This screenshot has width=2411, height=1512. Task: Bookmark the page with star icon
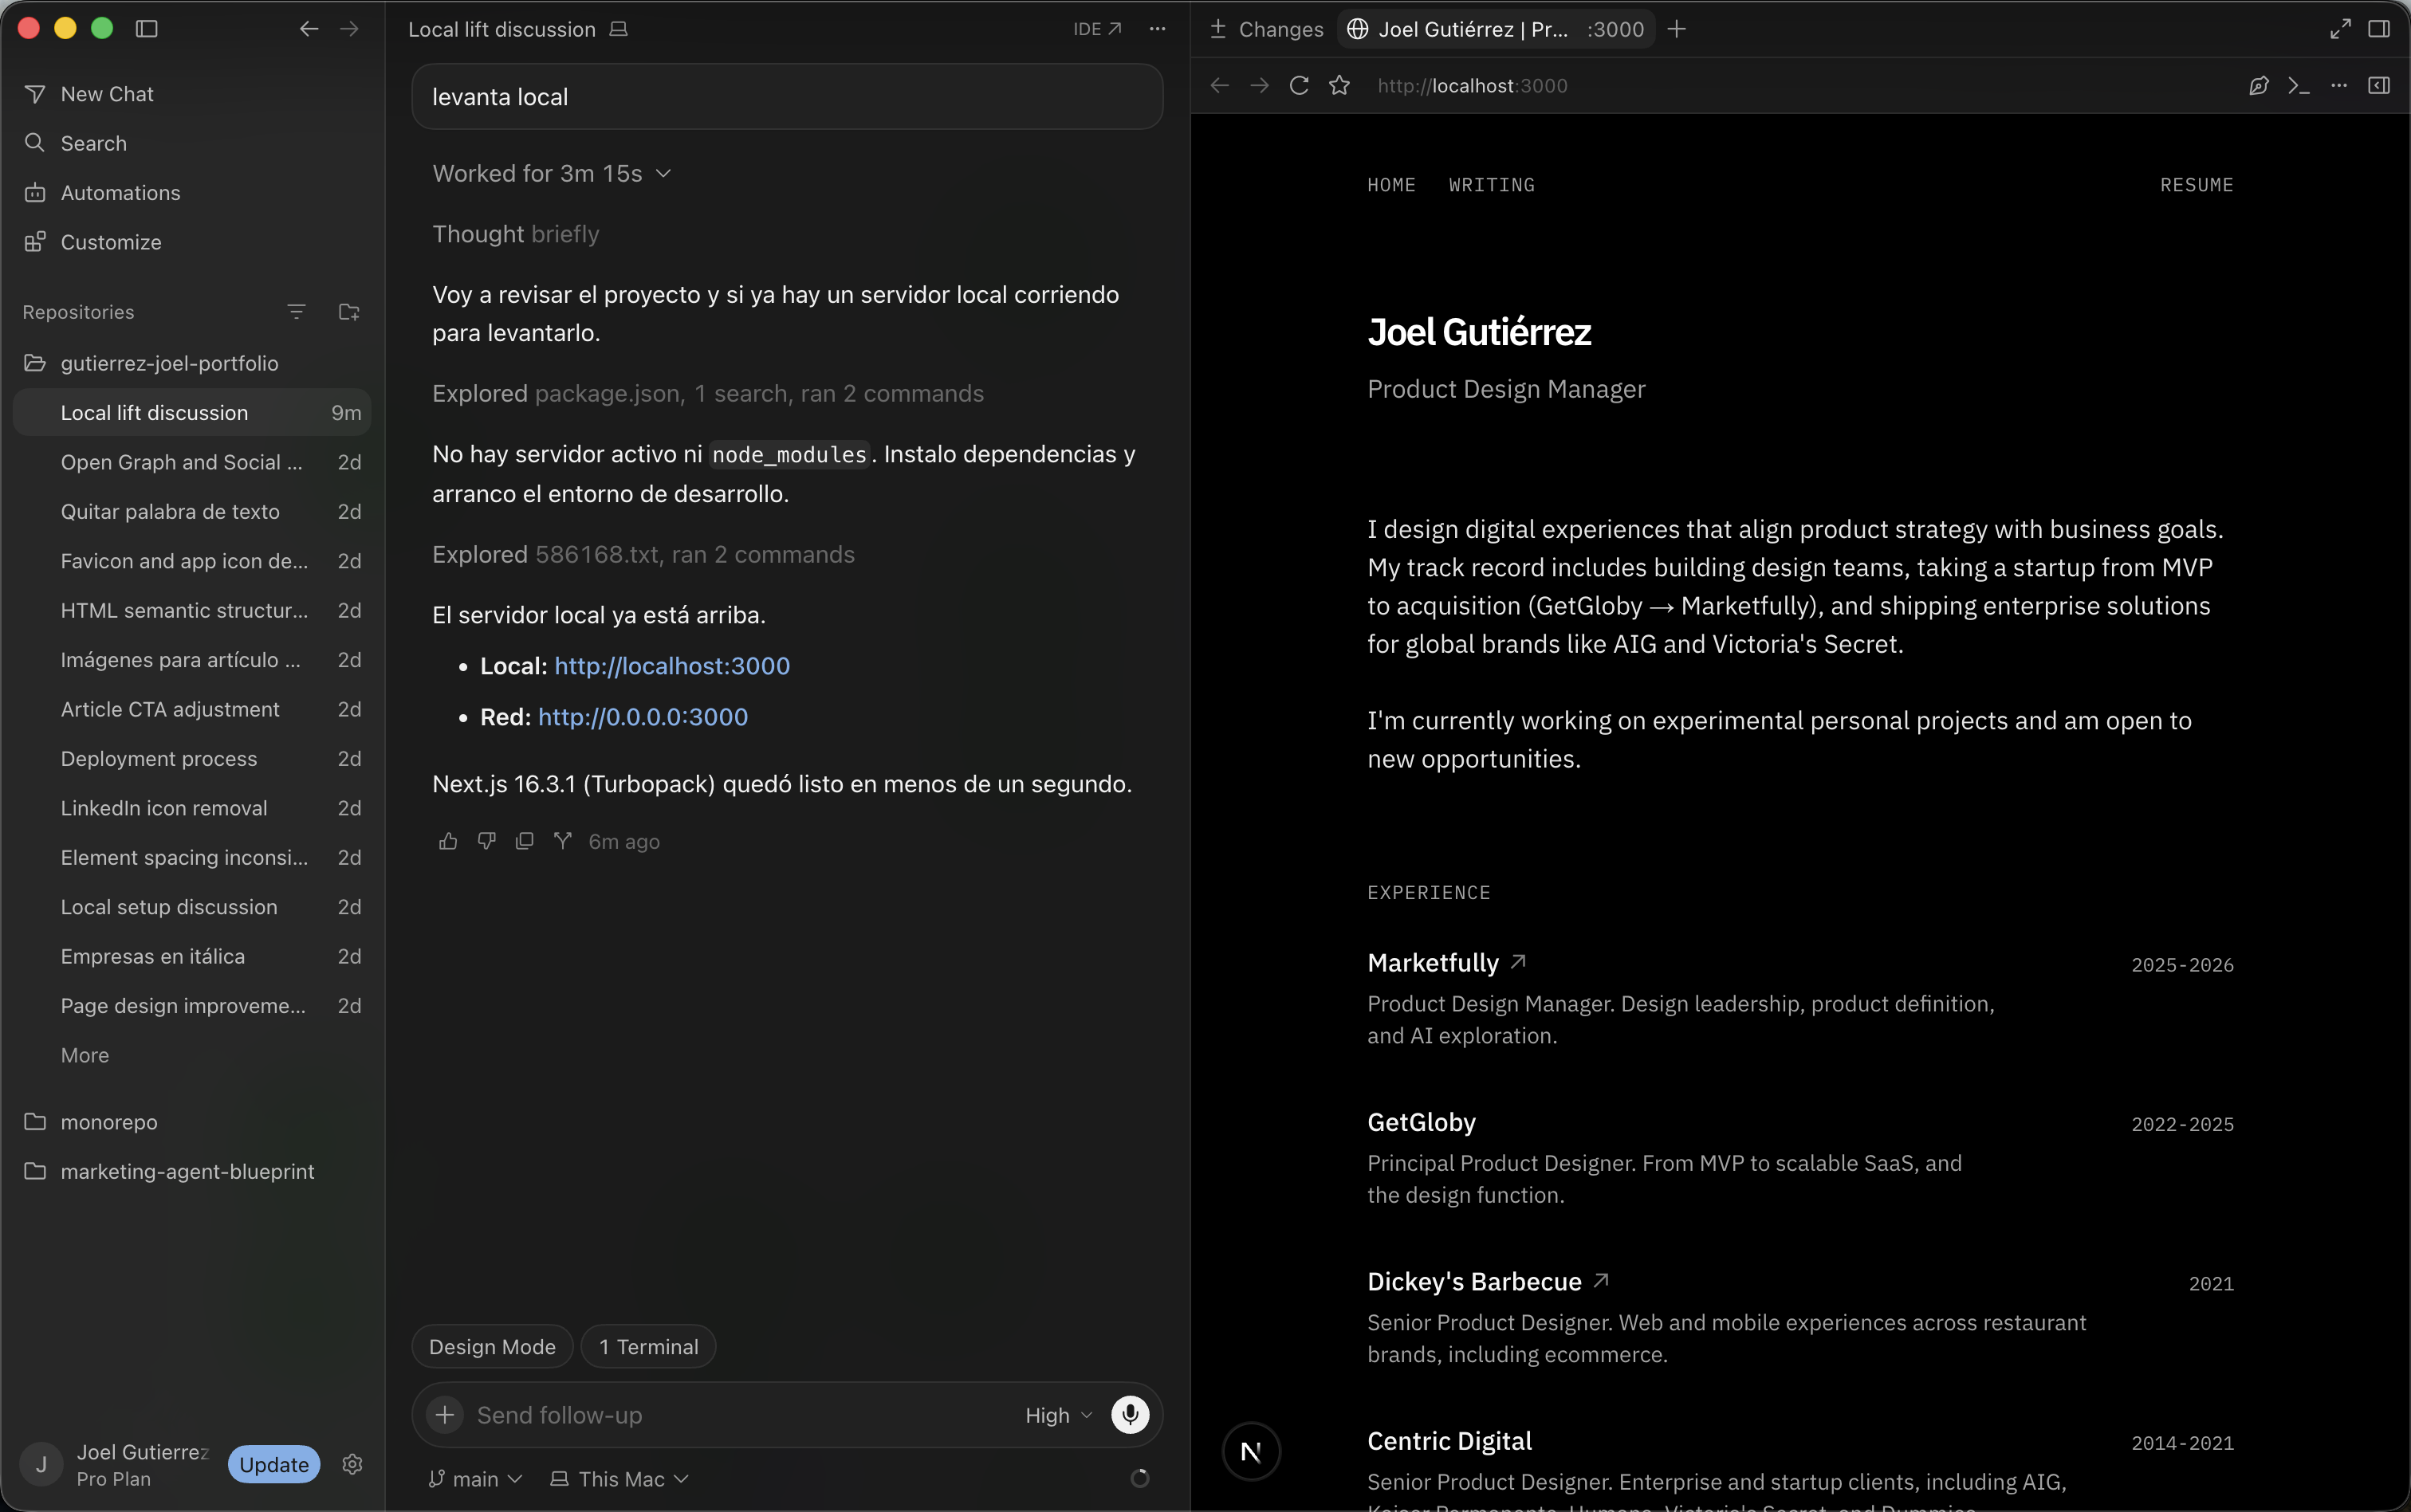[x=1339, y=86]
